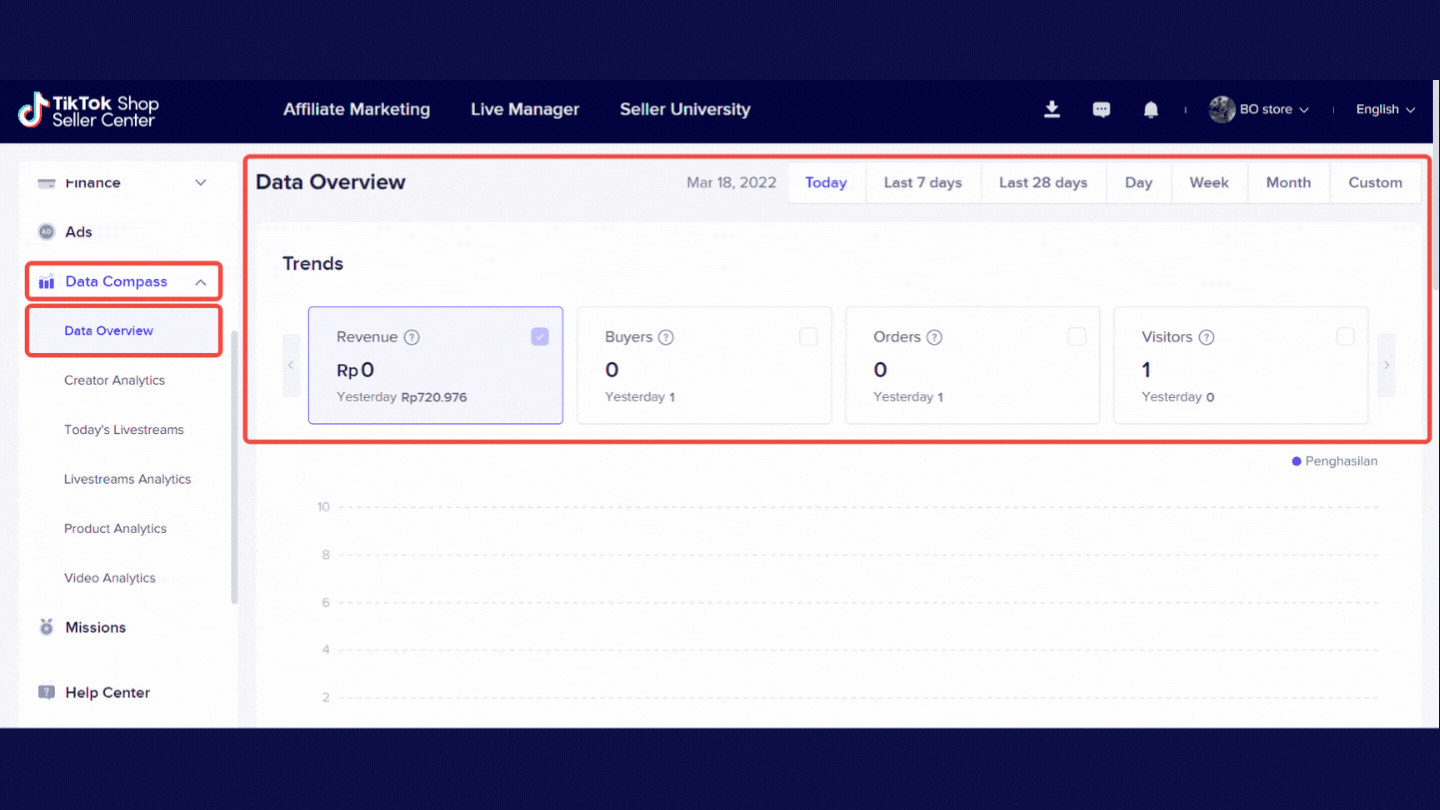Select the Custom date range tab

tap(1375, 183)
